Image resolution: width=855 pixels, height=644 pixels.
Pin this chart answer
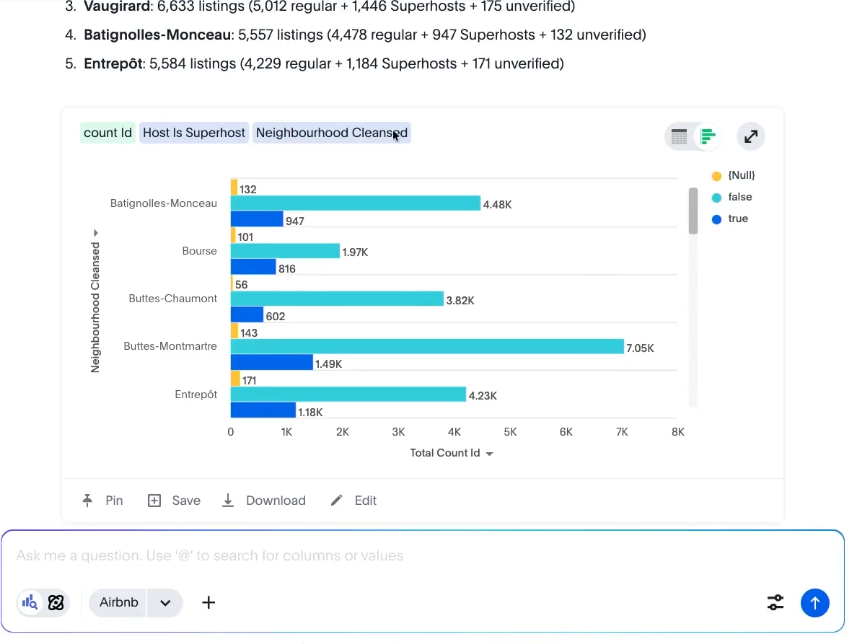tap(103, 500)
